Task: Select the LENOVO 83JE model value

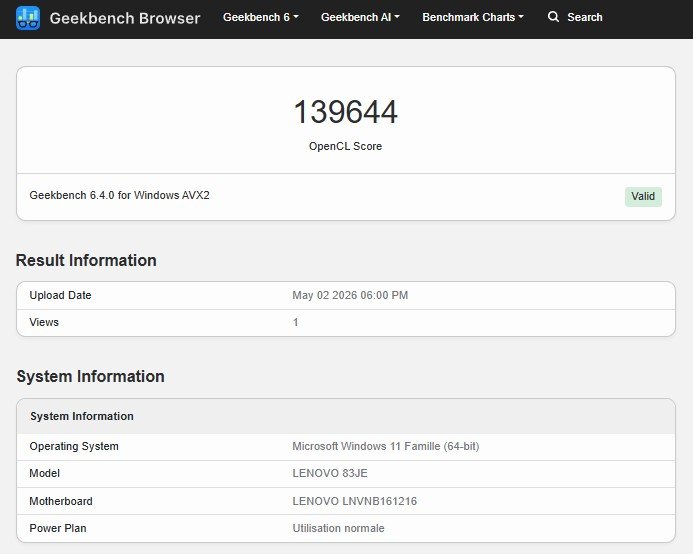Action: 330,474
